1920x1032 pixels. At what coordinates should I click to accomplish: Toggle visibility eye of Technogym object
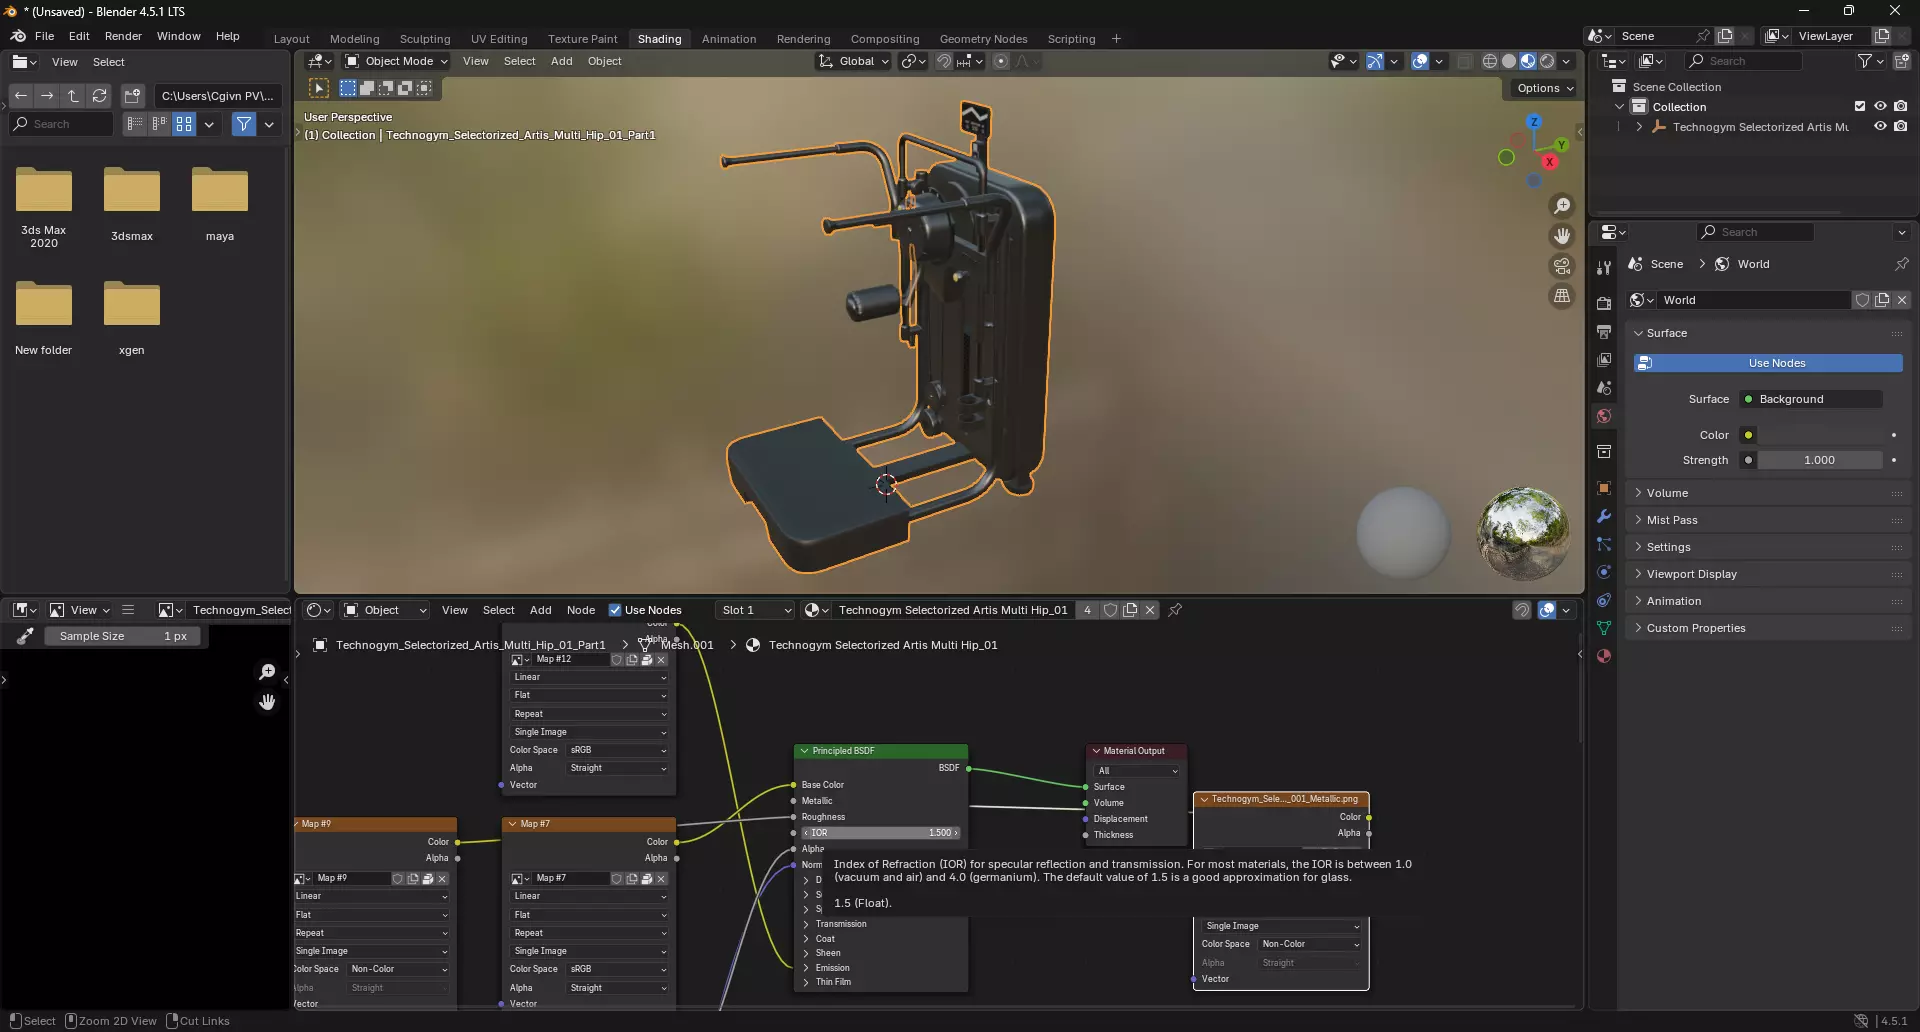[x=1880, y=127]
